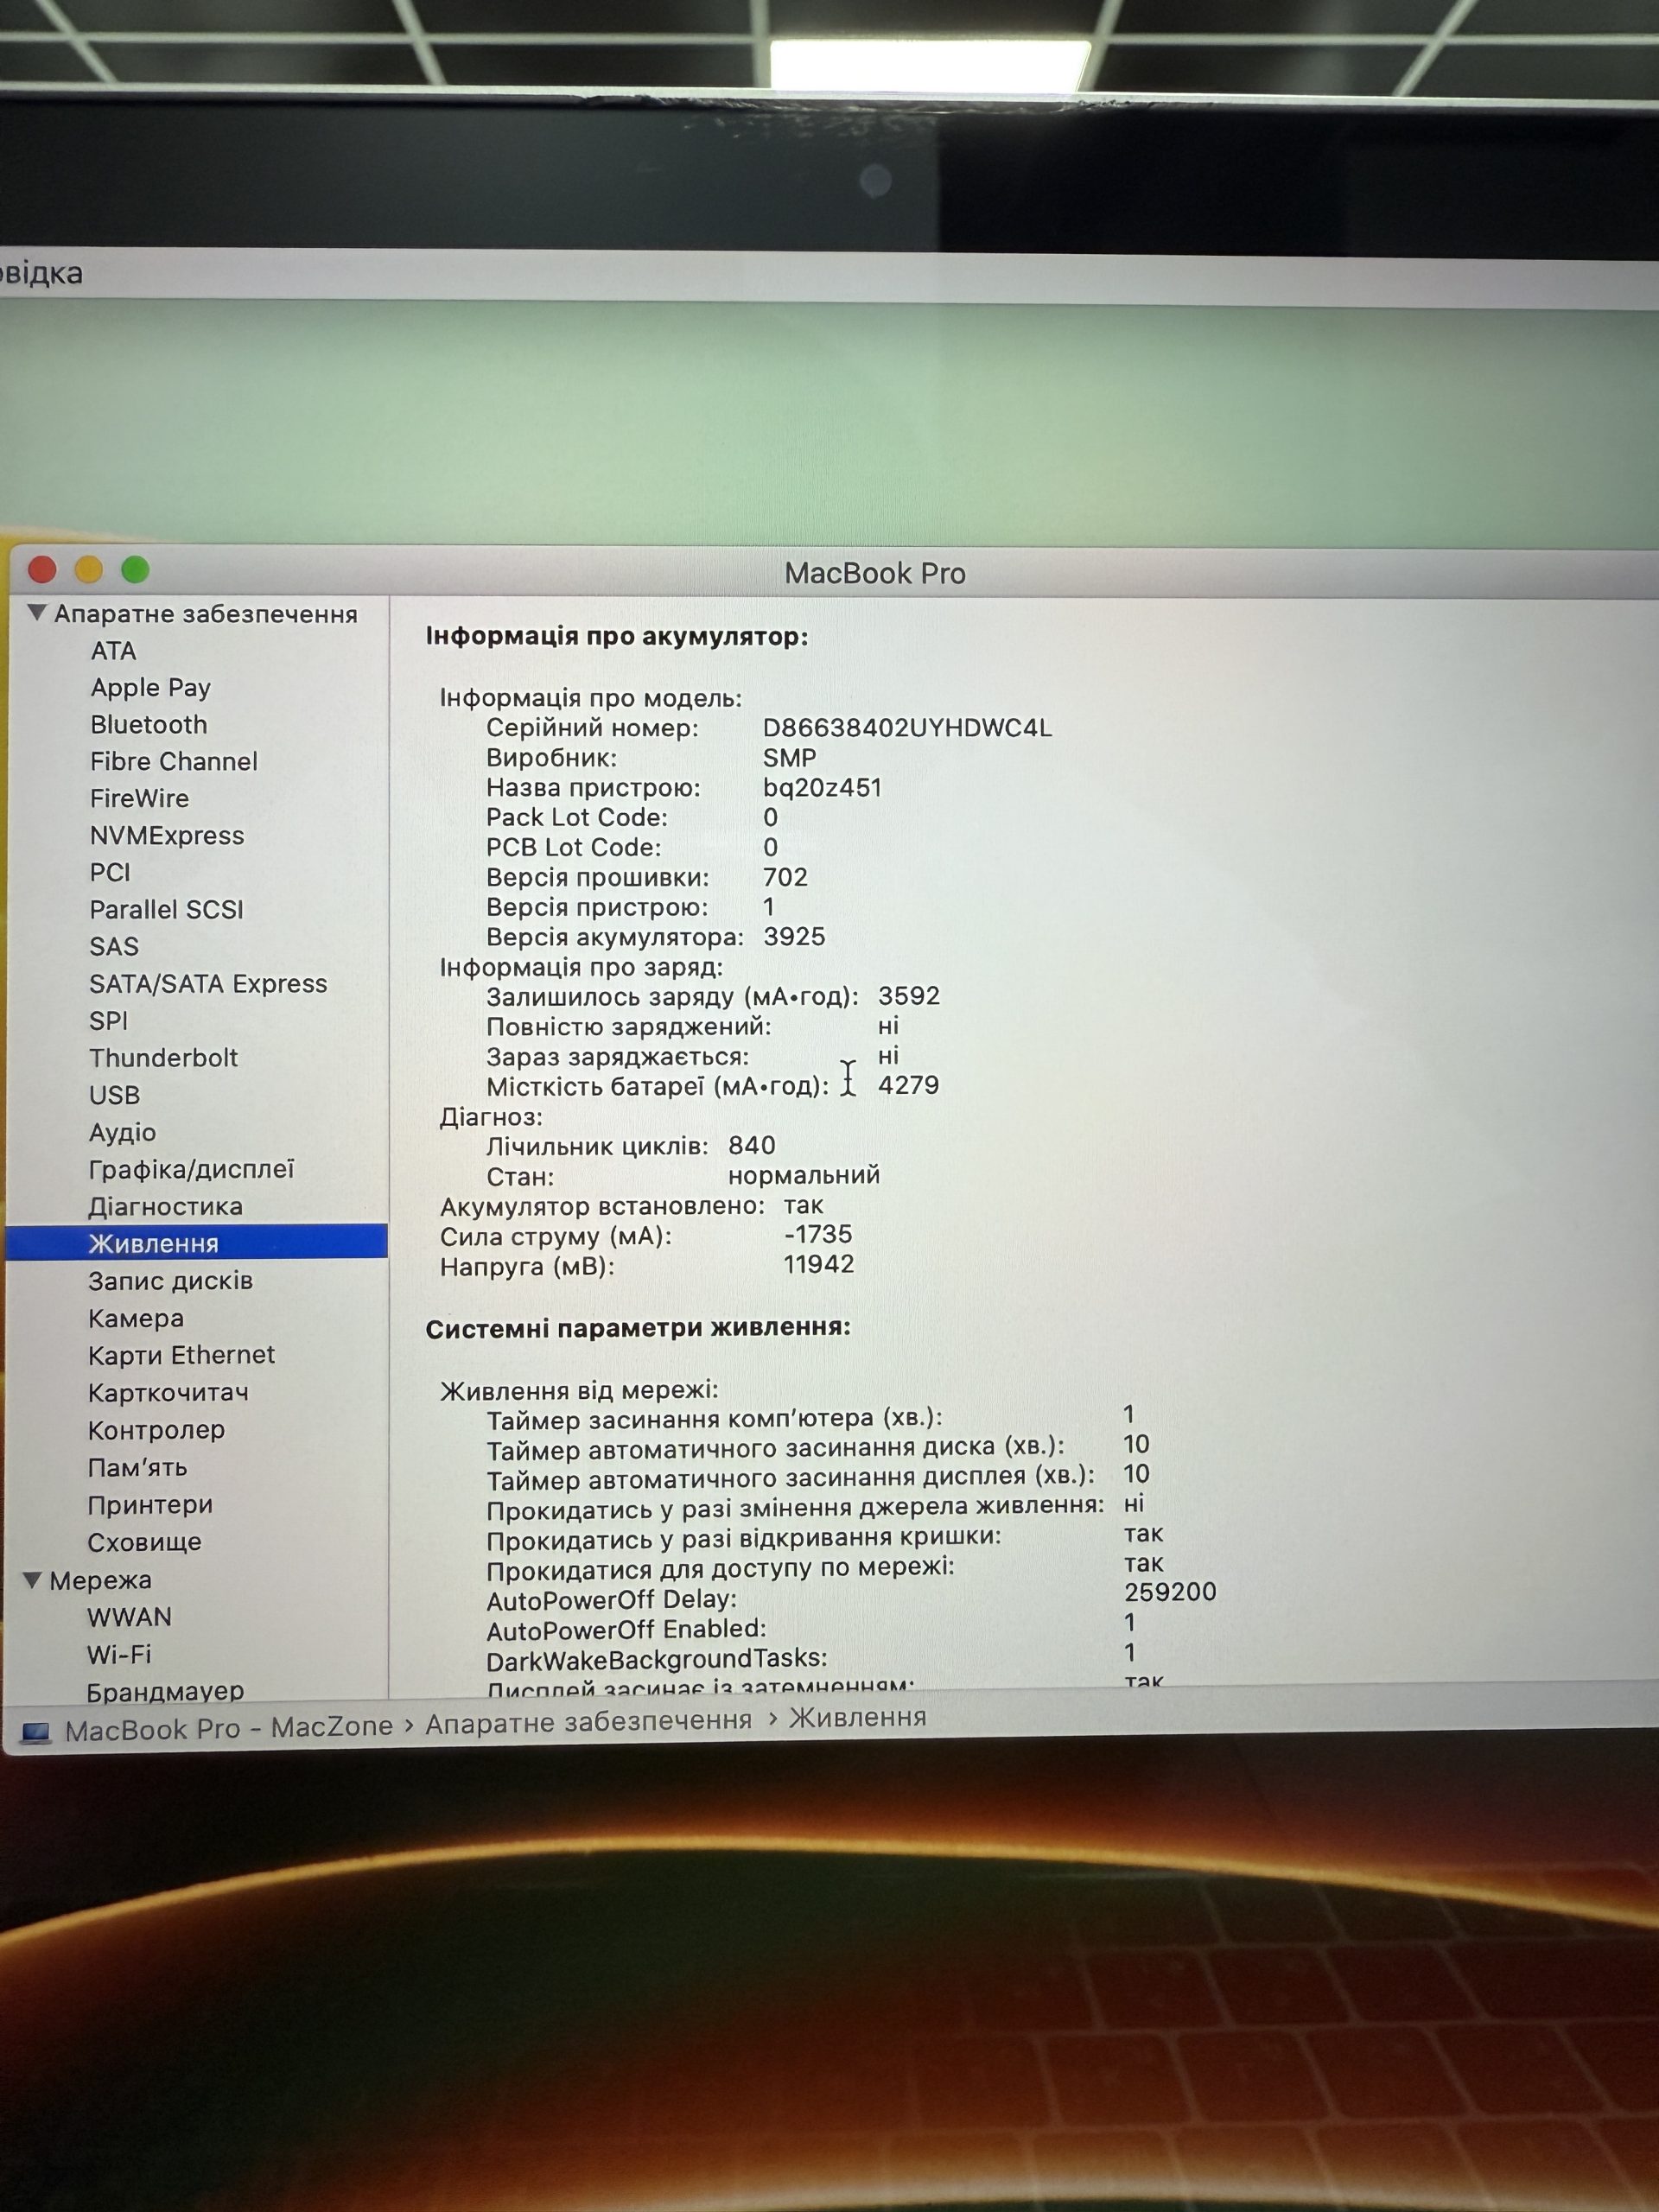Image resolution: width=1659 pixels, height=2212 pixels.
Task: Click the red close window button
Action: point(42,569)
